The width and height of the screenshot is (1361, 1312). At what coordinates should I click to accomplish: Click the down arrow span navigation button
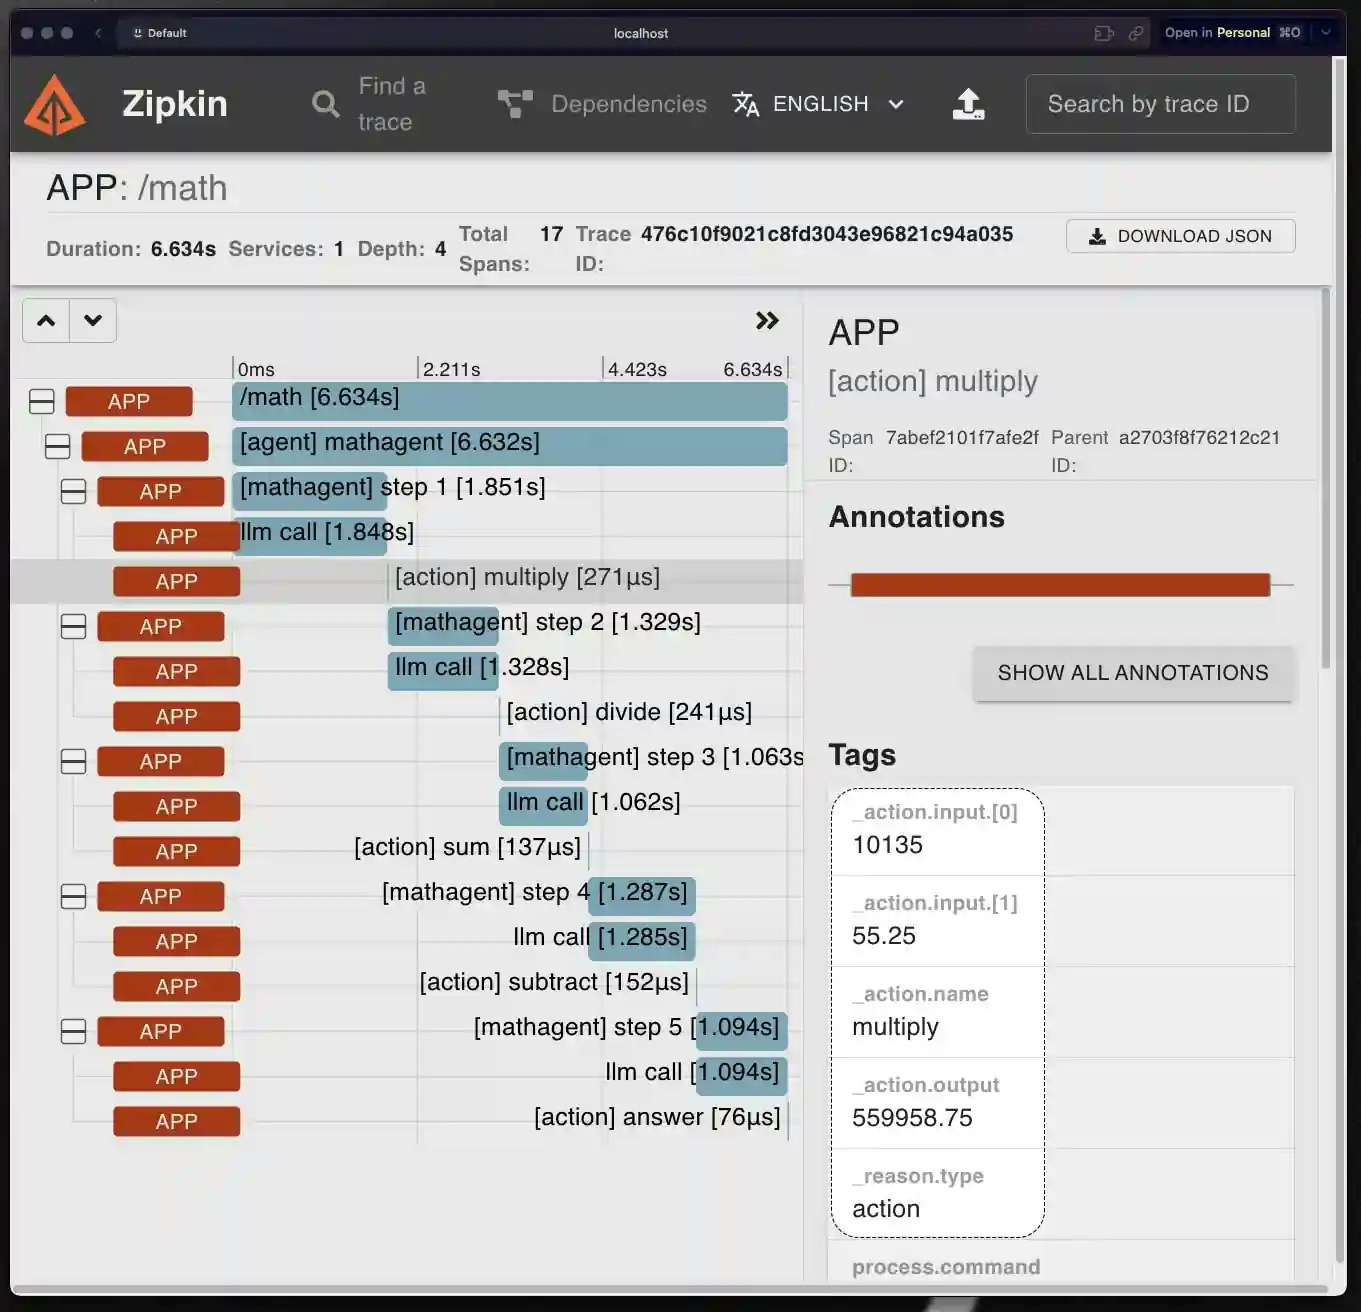[x=93, y=320]
